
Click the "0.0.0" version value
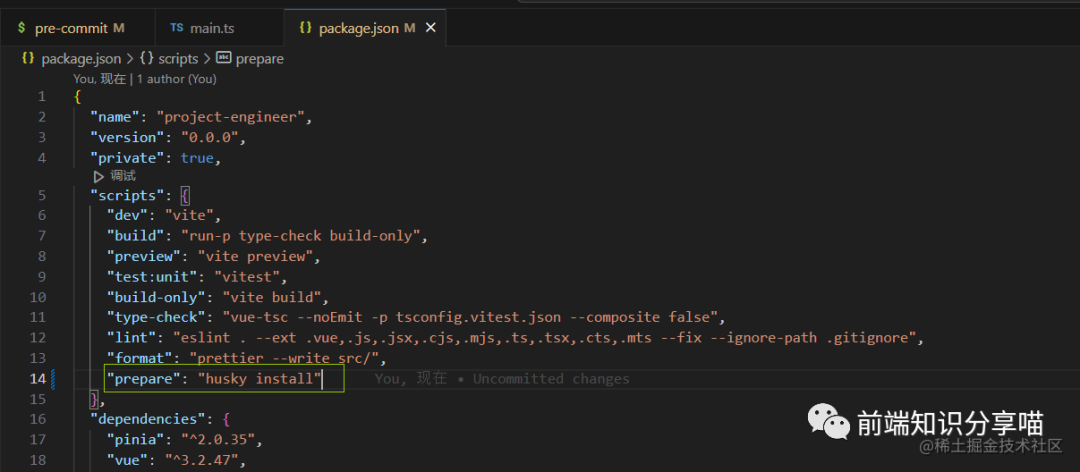209,137
